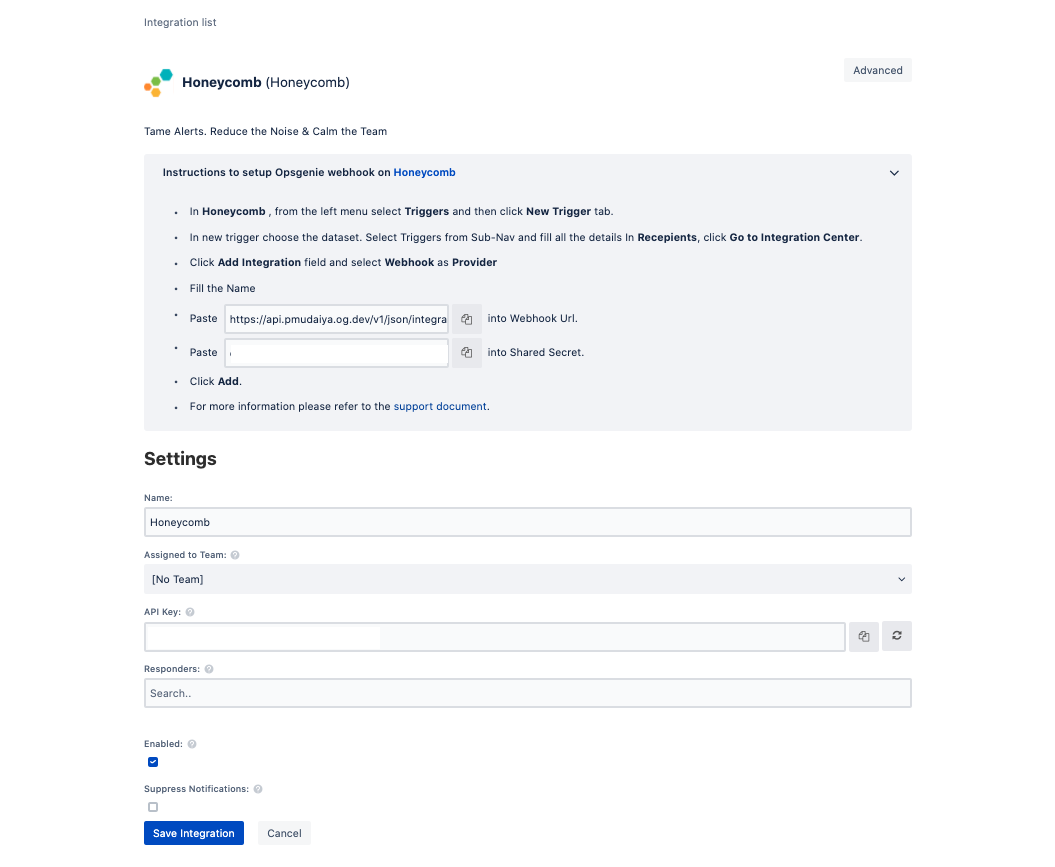Viewport: 1055px width, 867px height.
Task: Open the help icon beside Responders
Action: [x=209, y=669]
